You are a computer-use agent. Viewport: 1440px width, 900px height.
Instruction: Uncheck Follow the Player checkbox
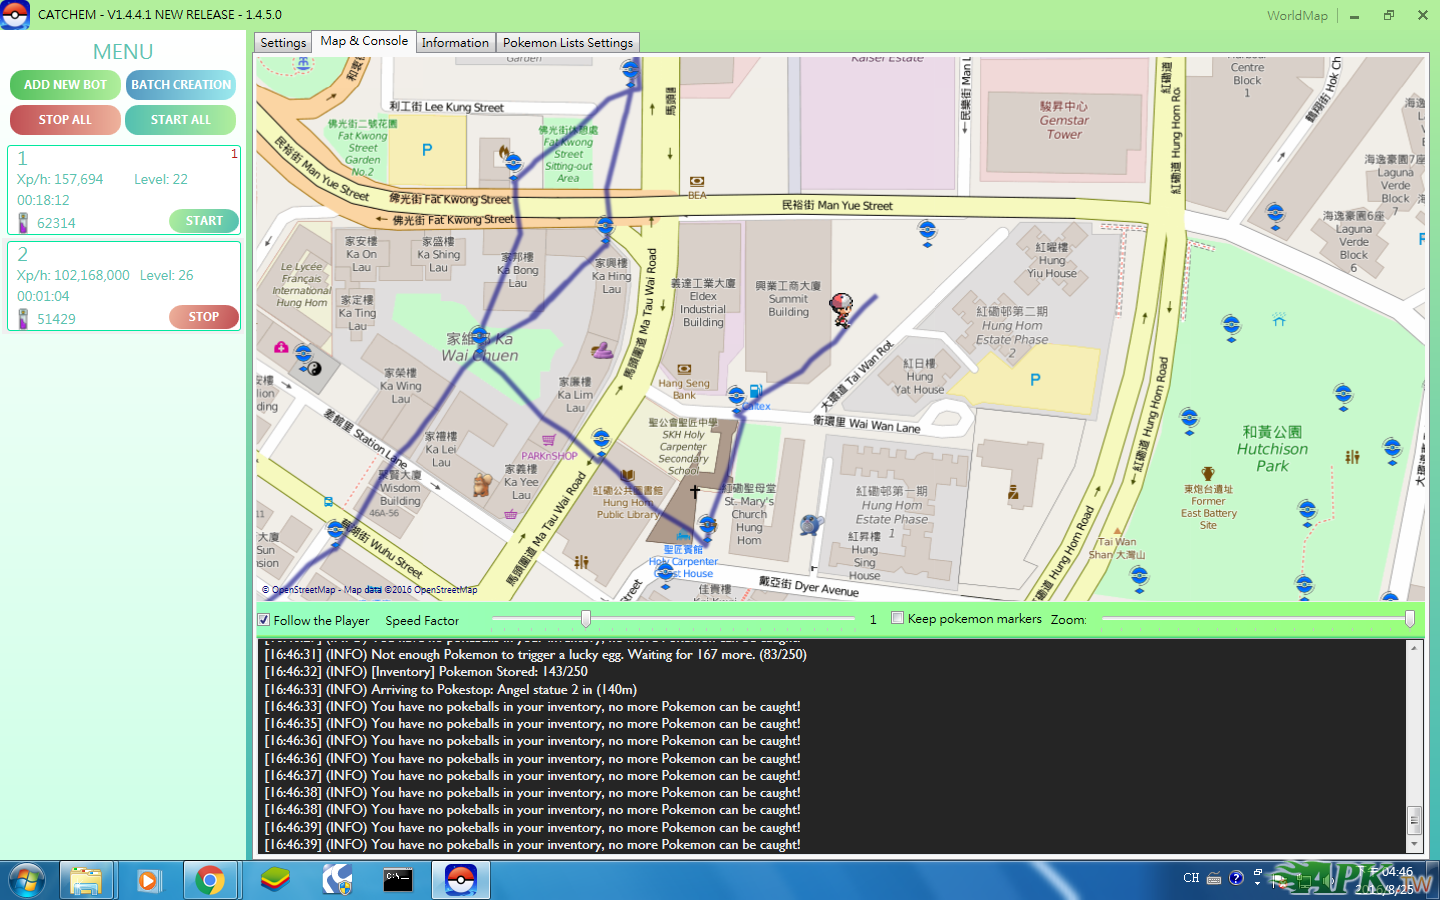point(264,620)
